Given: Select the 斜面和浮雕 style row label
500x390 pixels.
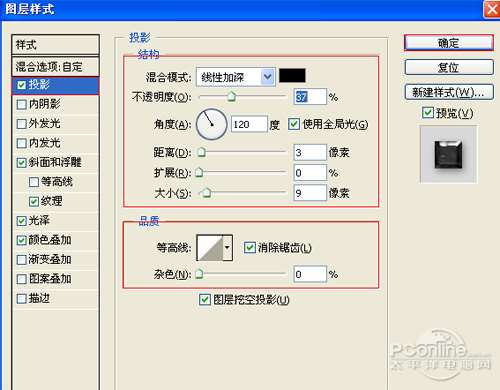Looking at the screenshot, I should [55, 162].
